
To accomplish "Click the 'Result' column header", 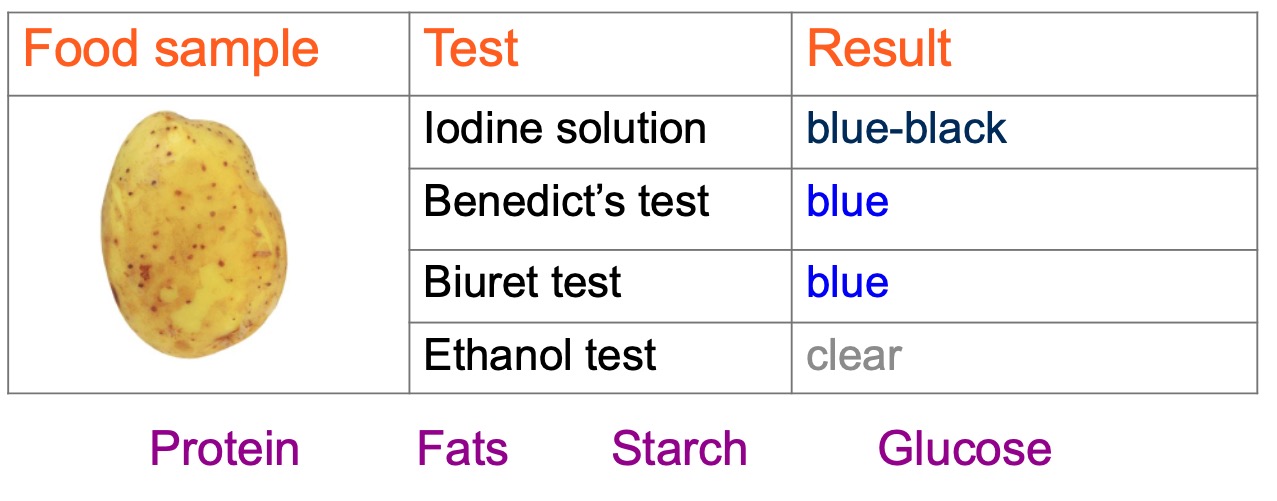I will pyautogui.click(x=879, y=49).
